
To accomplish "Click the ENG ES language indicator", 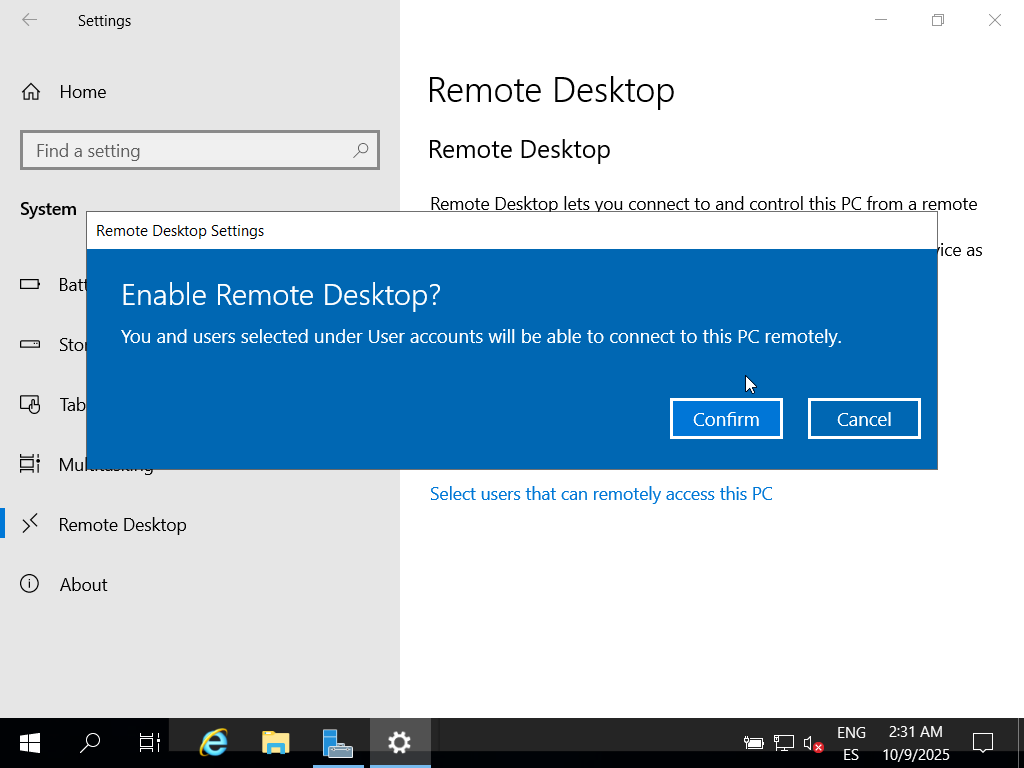I will 851,743.
